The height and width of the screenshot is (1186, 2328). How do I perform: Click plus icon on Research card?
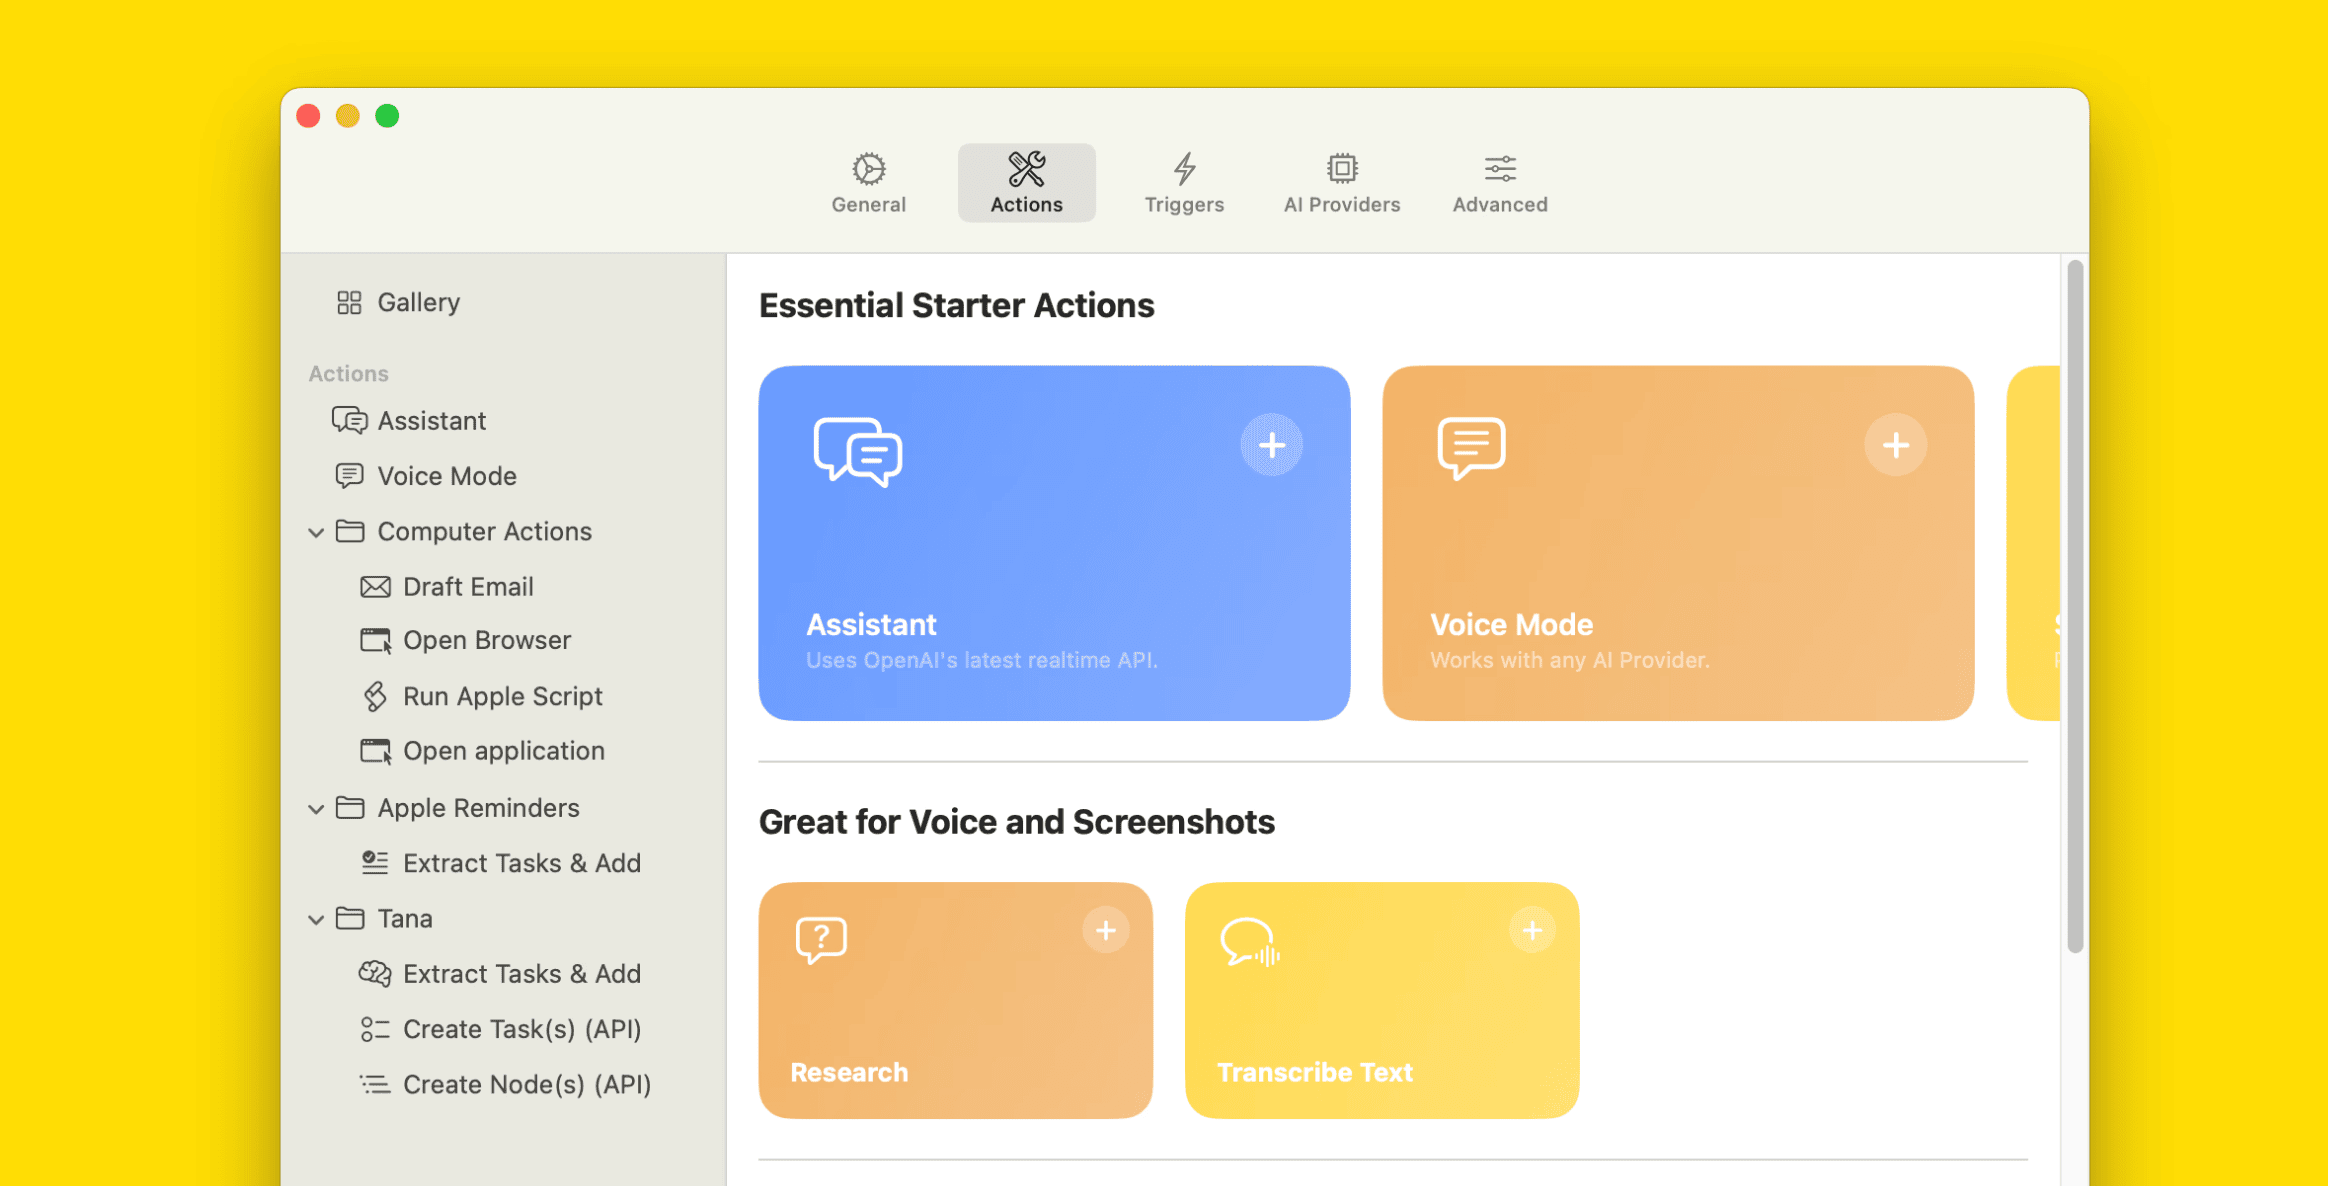point(1105,931)
